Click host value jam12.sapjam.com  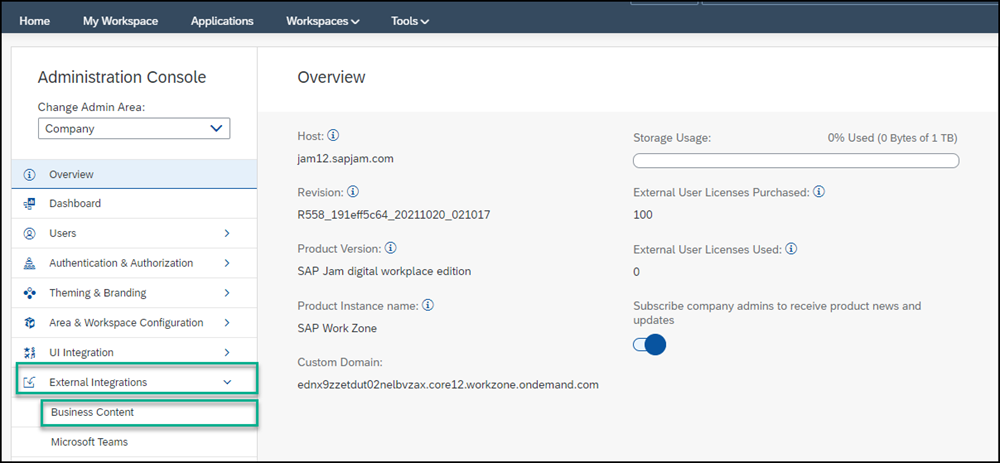(x=345, y=159)
